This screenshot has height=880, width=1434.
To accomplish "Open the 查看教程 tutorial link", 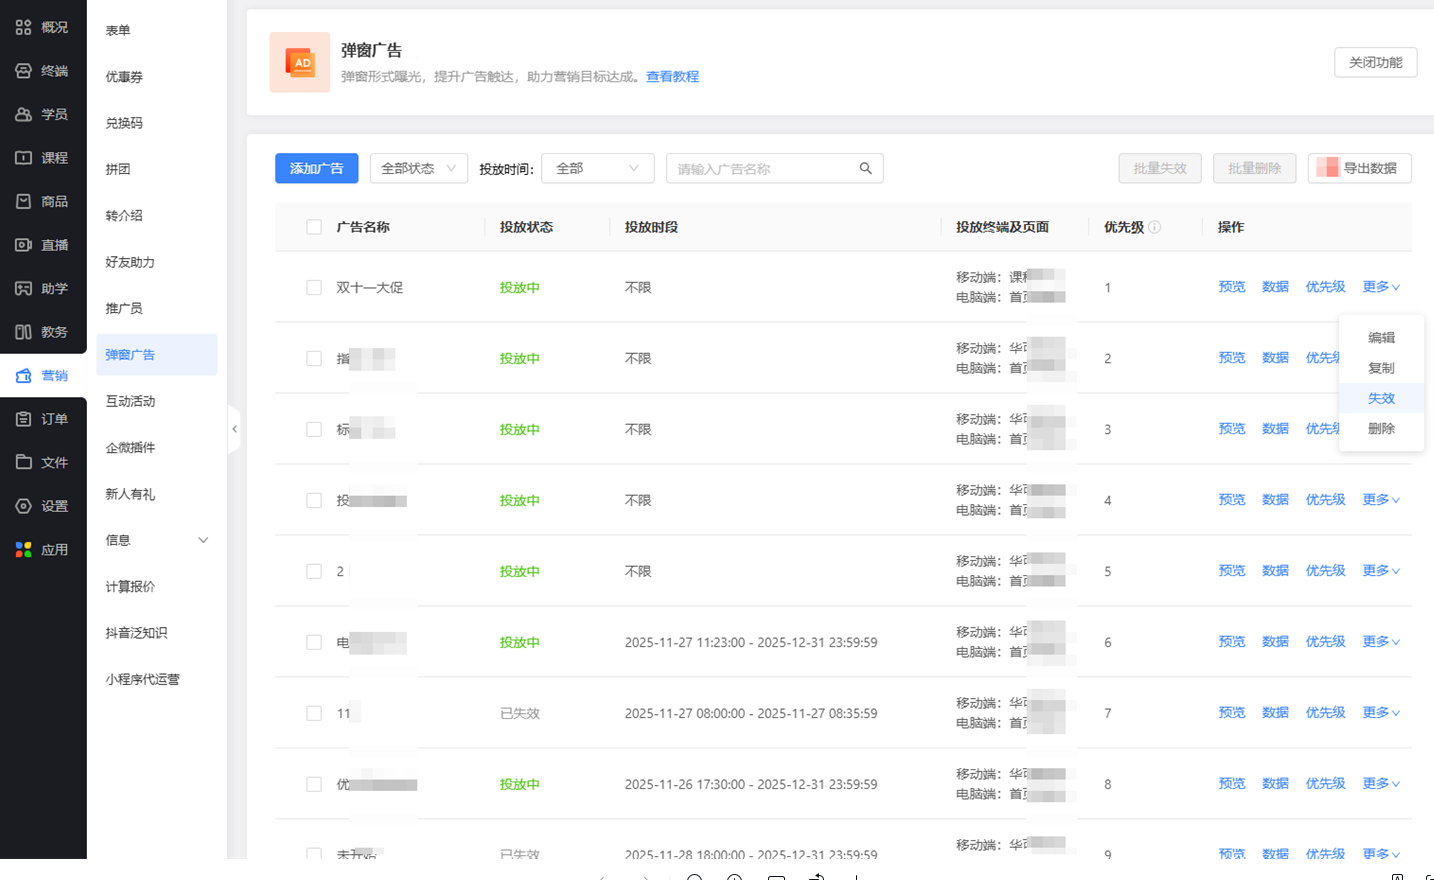I will [672, 77].
